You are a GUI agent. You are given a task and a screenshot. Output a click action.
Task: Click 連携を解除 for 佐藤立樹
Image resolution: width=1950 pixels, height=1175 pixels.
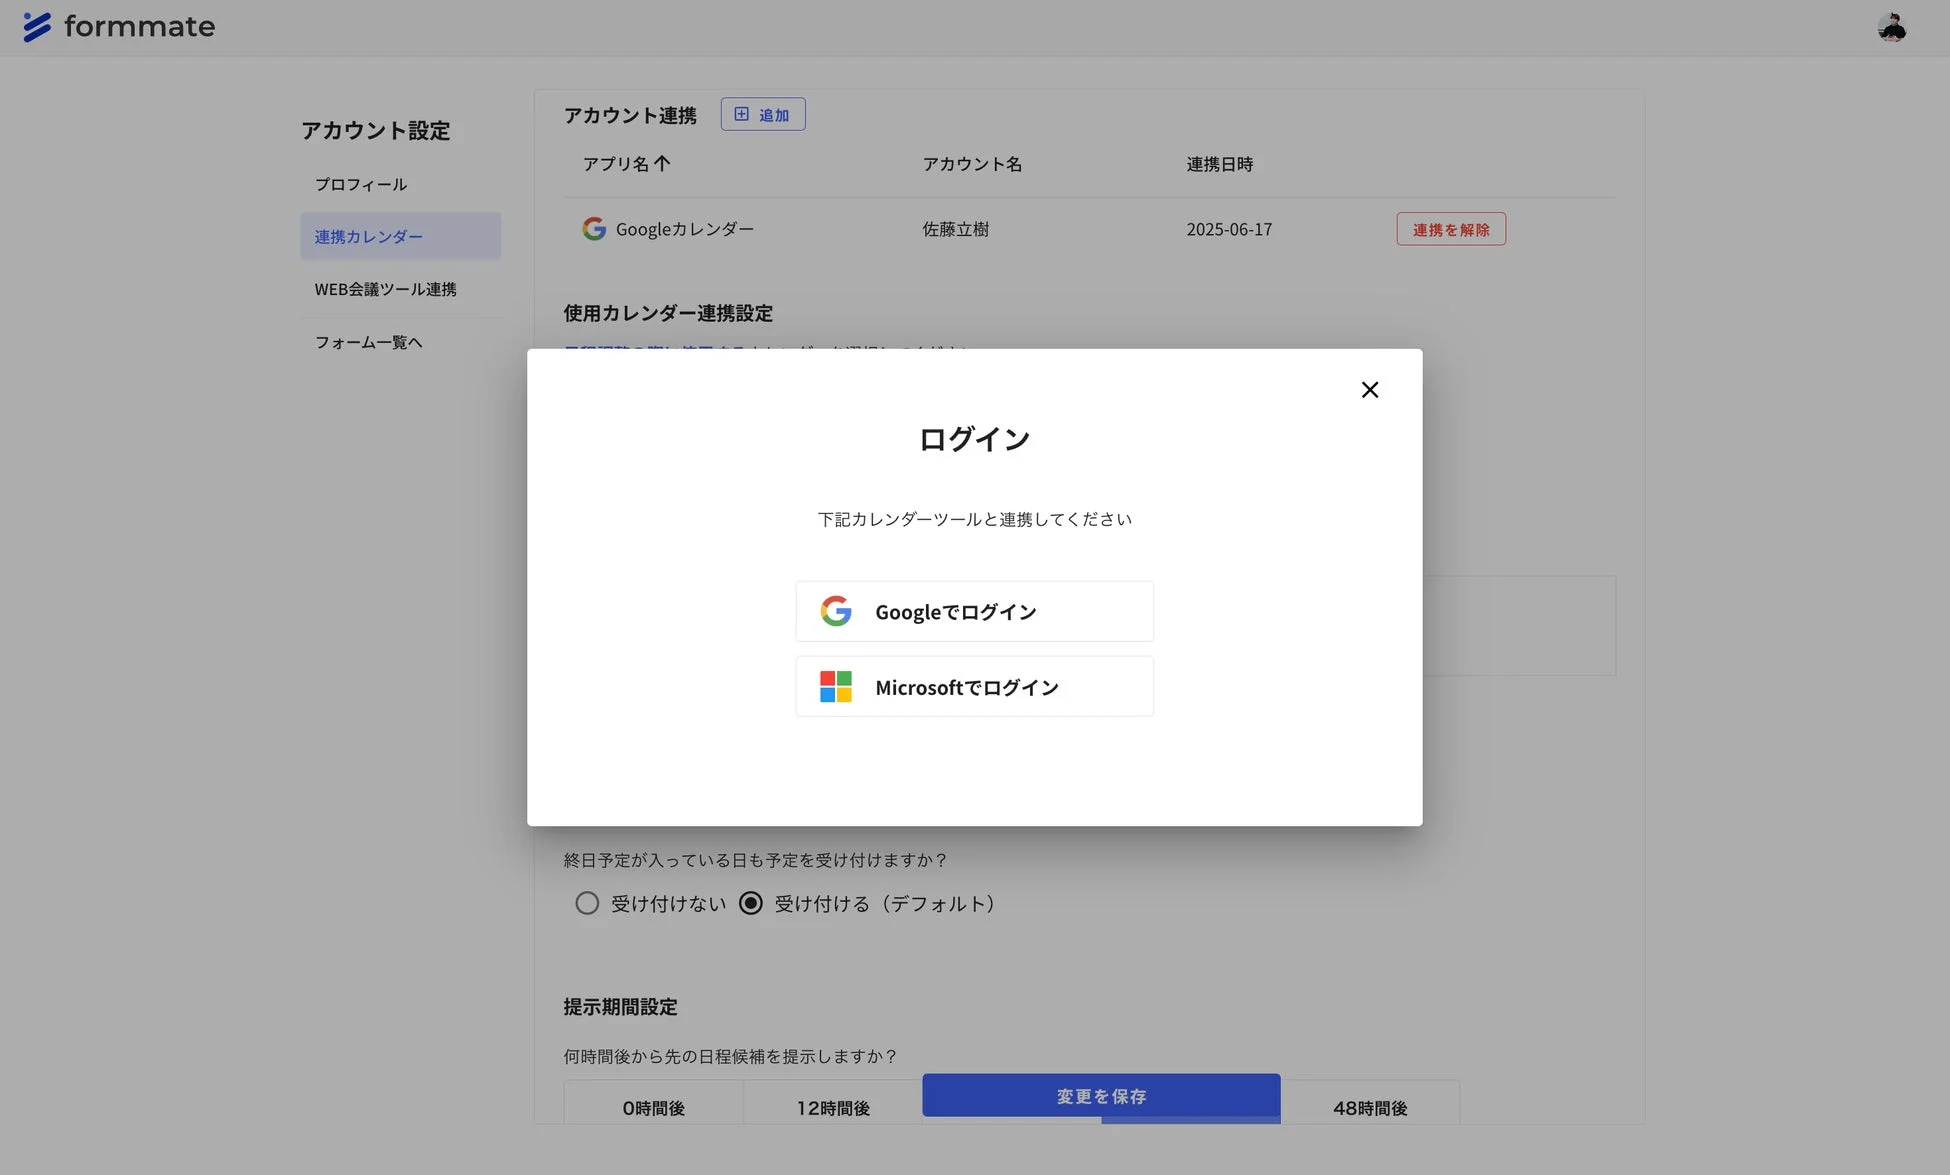pyautogui.click(x=1450, y=228)
